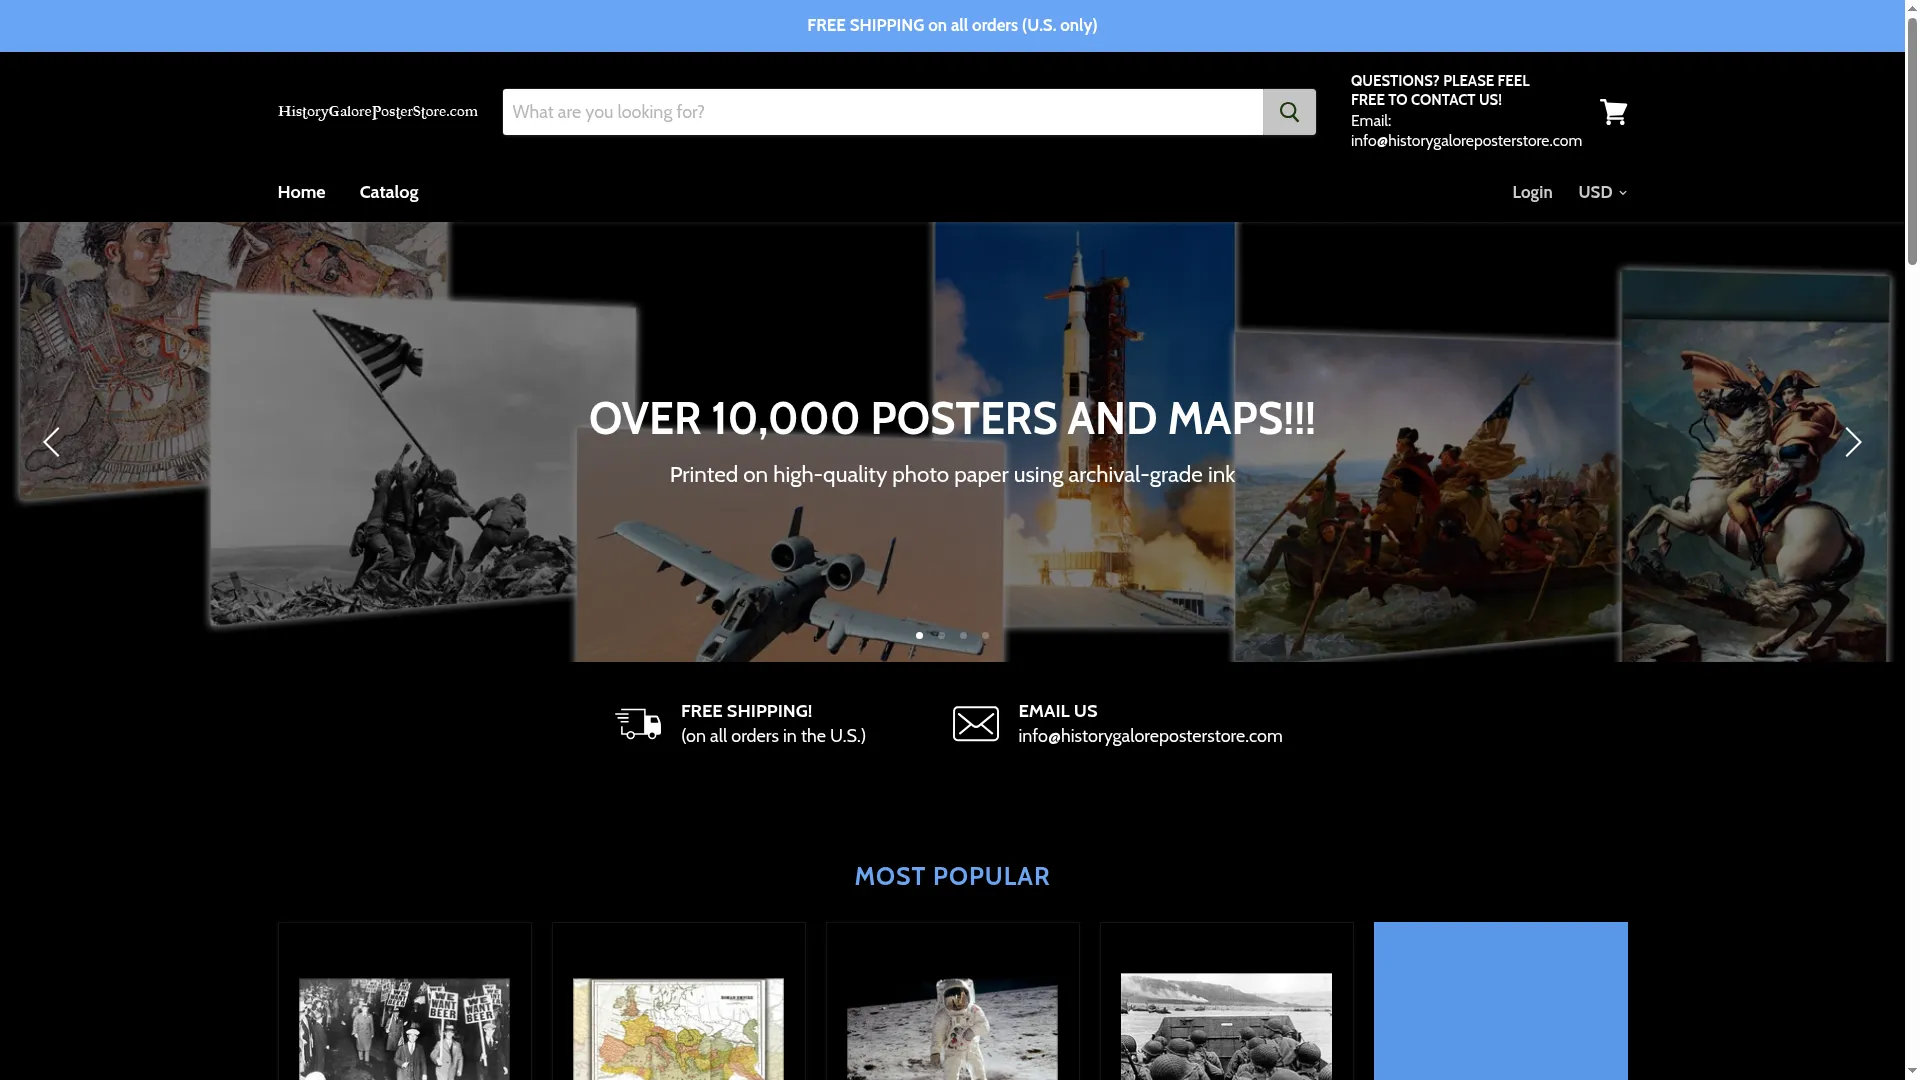Open the Home menu item
Image resolution: width=1920 pixels, height=1080 pixels.
[x=301, y=192]
